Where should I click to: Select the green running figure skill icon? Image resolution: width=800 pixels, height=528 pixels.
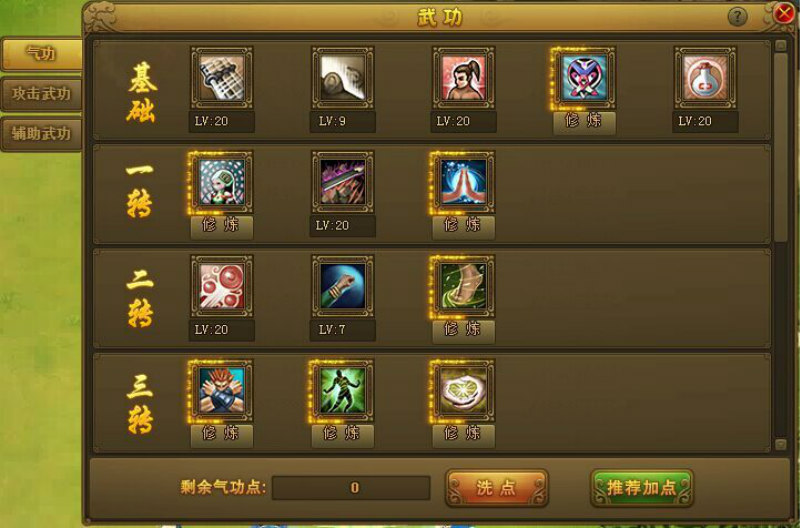pos(342,391)
